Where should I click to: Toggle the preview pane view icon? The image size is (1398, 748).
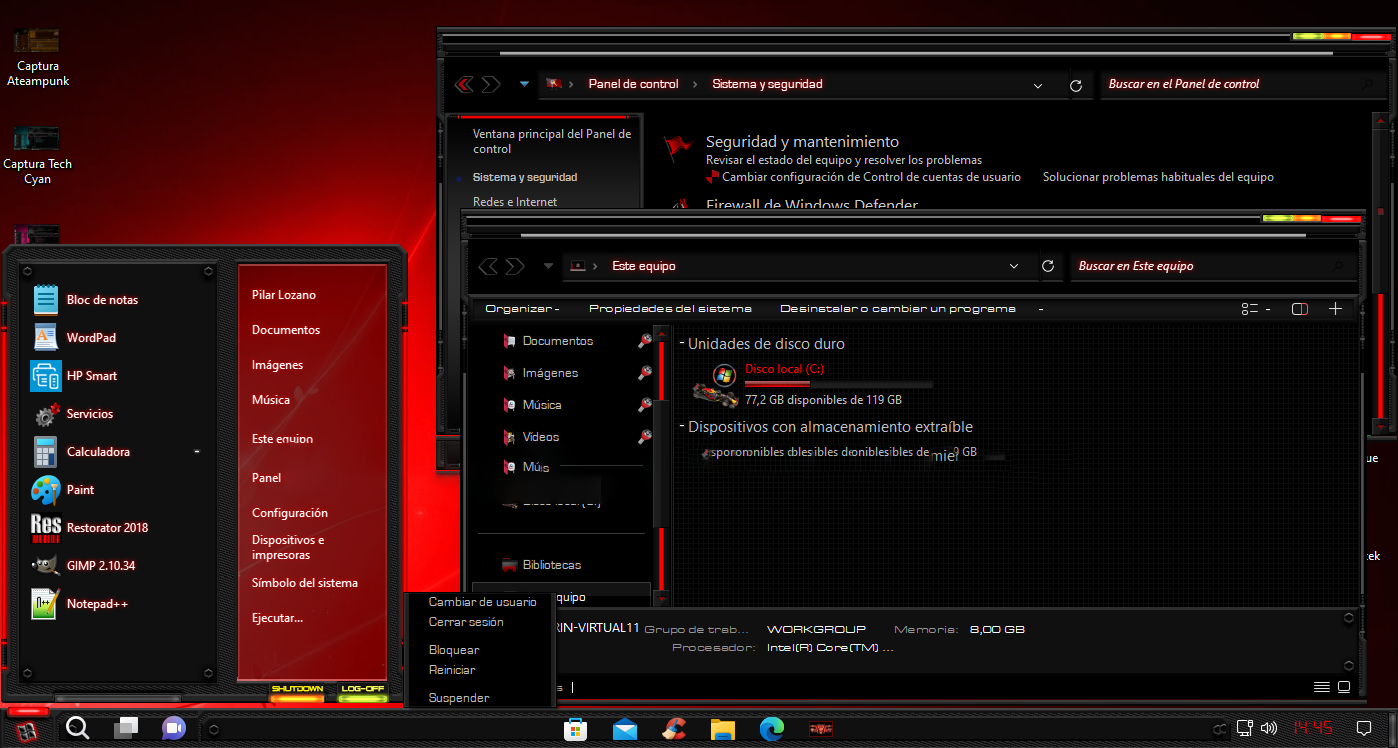coord(1299,309)
